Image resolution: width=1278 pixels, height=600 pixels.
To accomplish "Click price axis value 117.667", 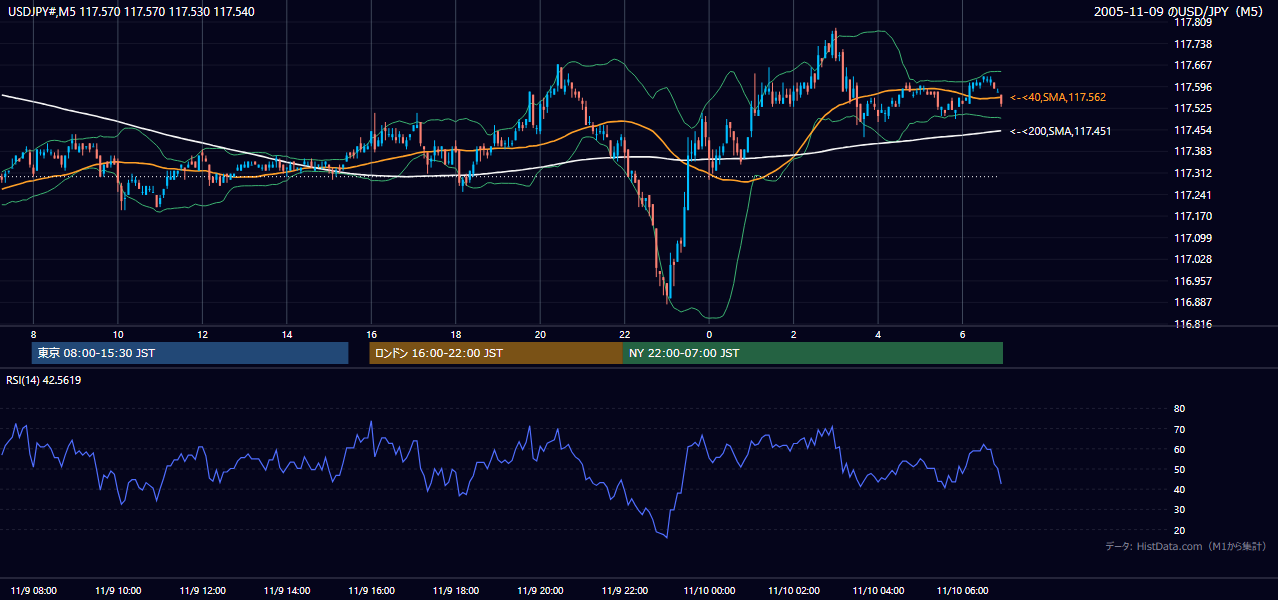I will coord(1192,65).
